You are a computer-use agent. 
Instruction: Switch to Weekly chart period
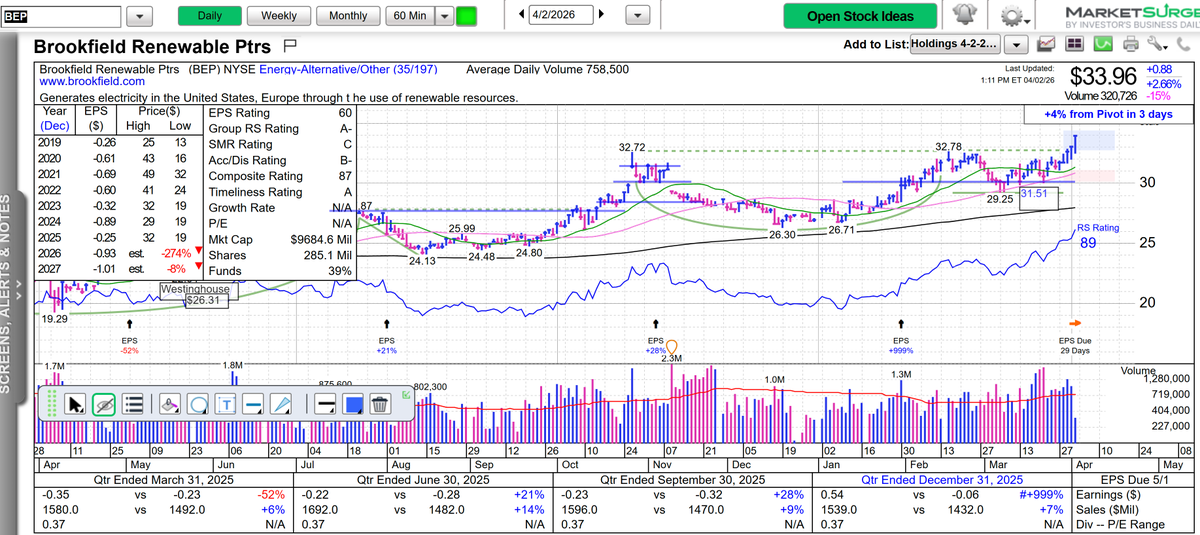[278, 16]
